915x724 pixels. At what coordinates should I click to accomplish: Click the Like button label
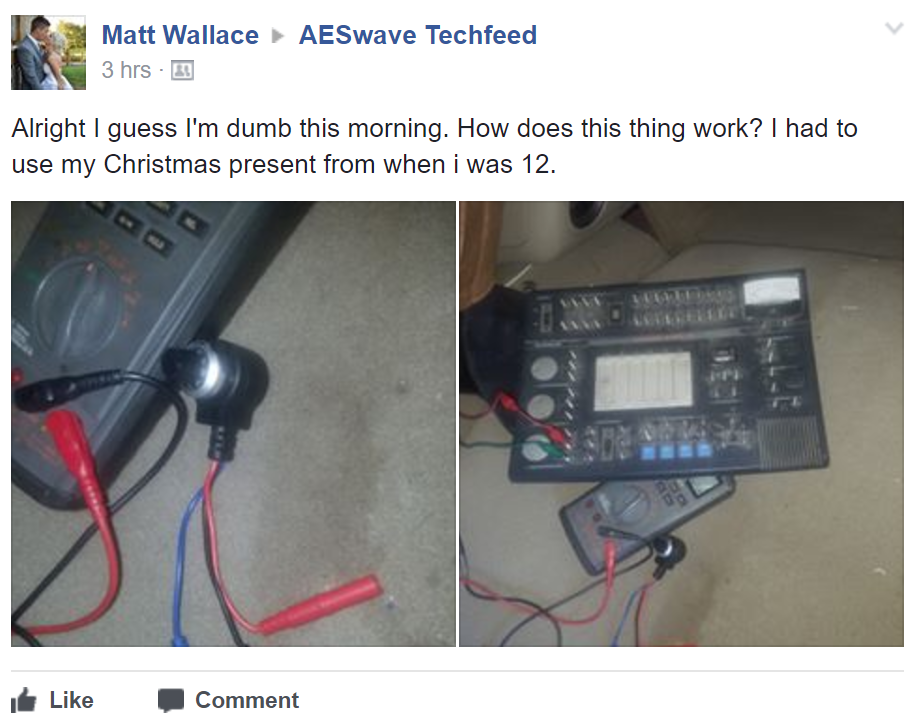(x=71, y=700)
